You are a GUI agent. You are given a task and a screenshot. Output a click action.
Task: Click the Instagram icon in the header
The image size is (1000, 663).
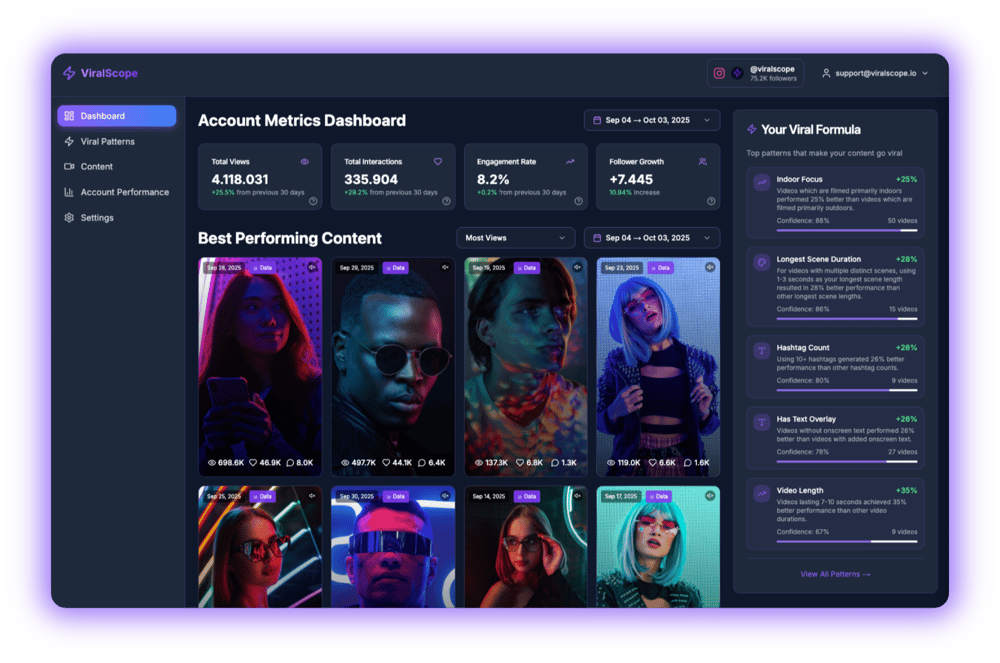tap(719, 73)
